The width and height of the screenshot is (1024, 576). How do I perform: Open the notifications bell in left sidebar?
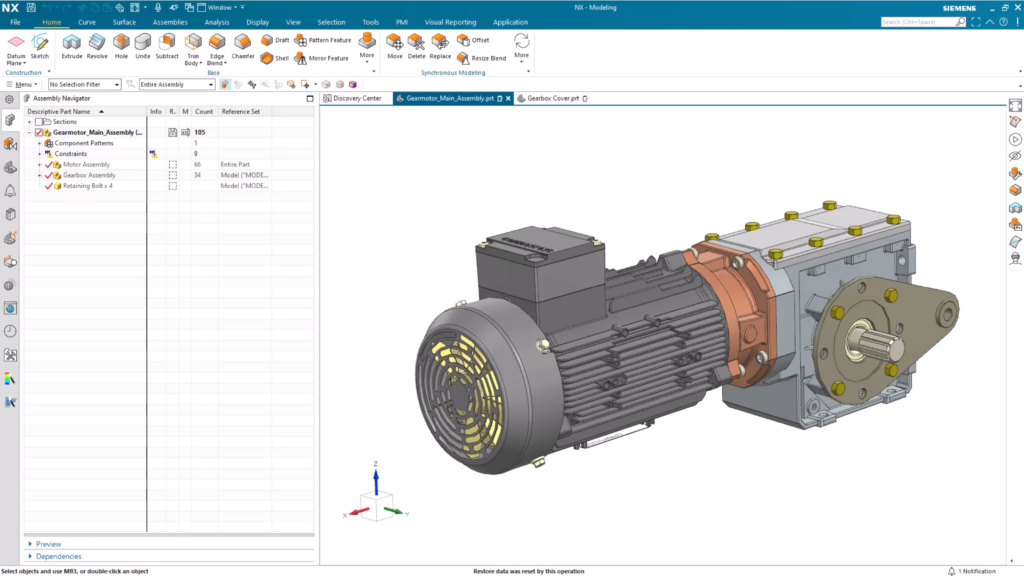pos(10,191)
